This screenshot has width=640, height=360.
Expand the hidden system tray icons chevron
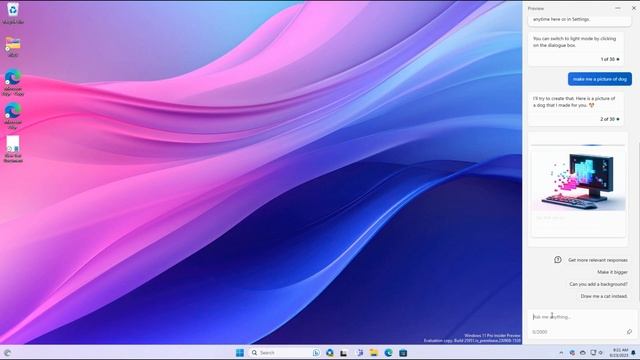561,353
